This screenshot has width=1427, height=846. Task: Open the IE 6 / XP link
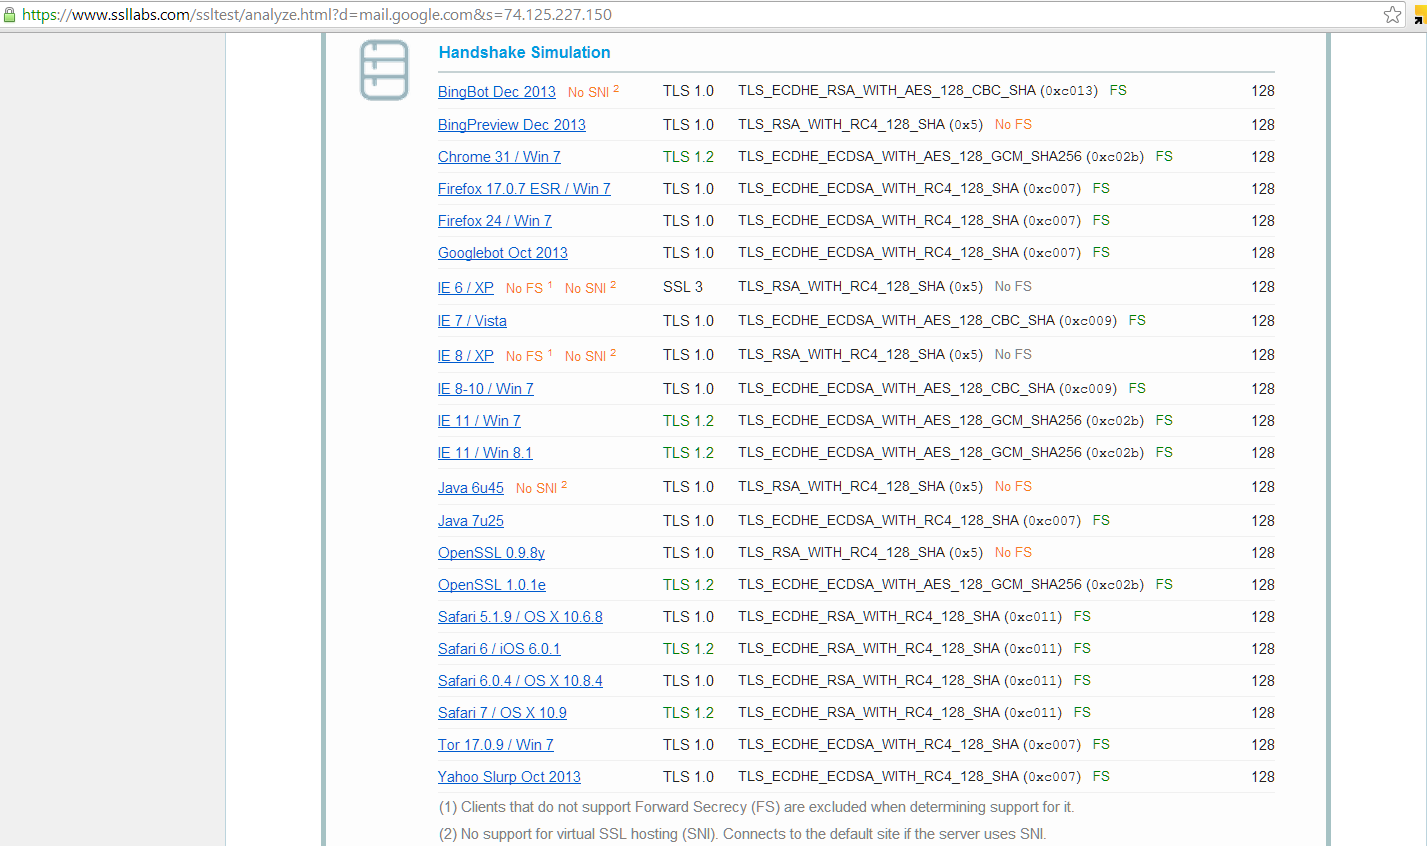pyautogui.click(x=465, y=288)
